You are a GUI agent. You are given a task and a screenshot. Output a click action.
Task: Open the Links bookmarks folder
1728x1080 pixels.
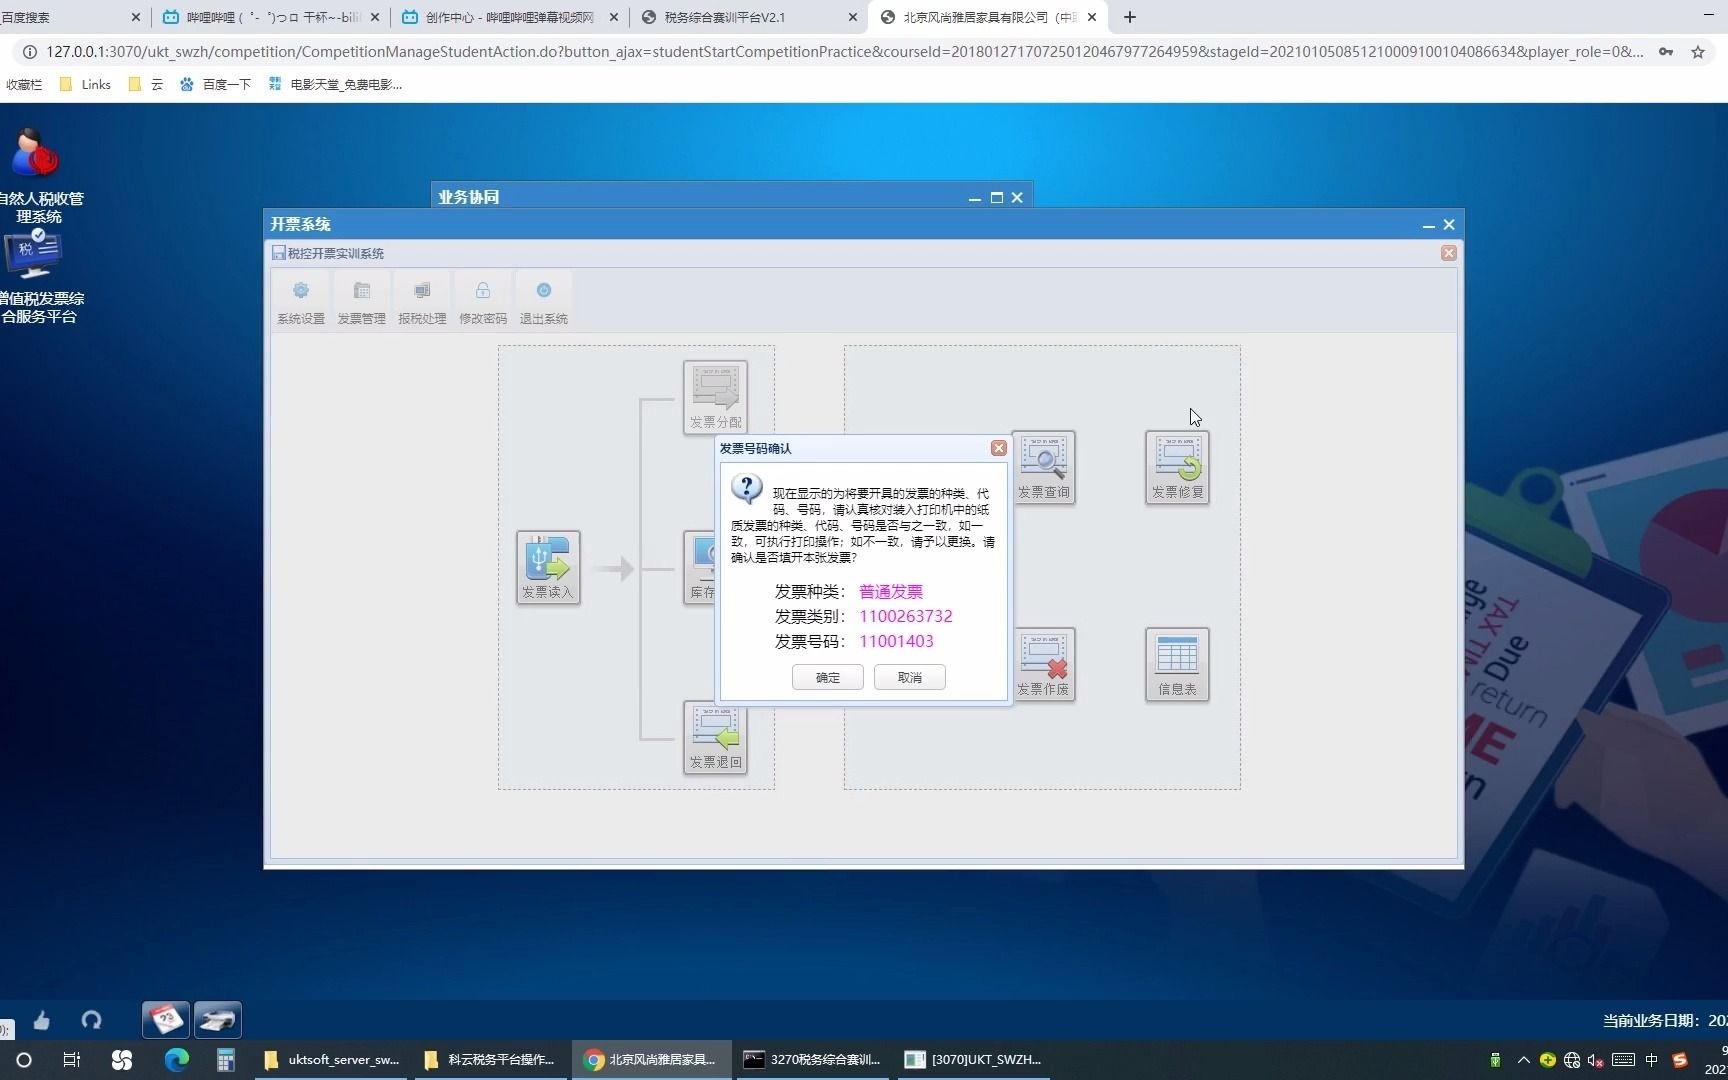coord(85,85)
